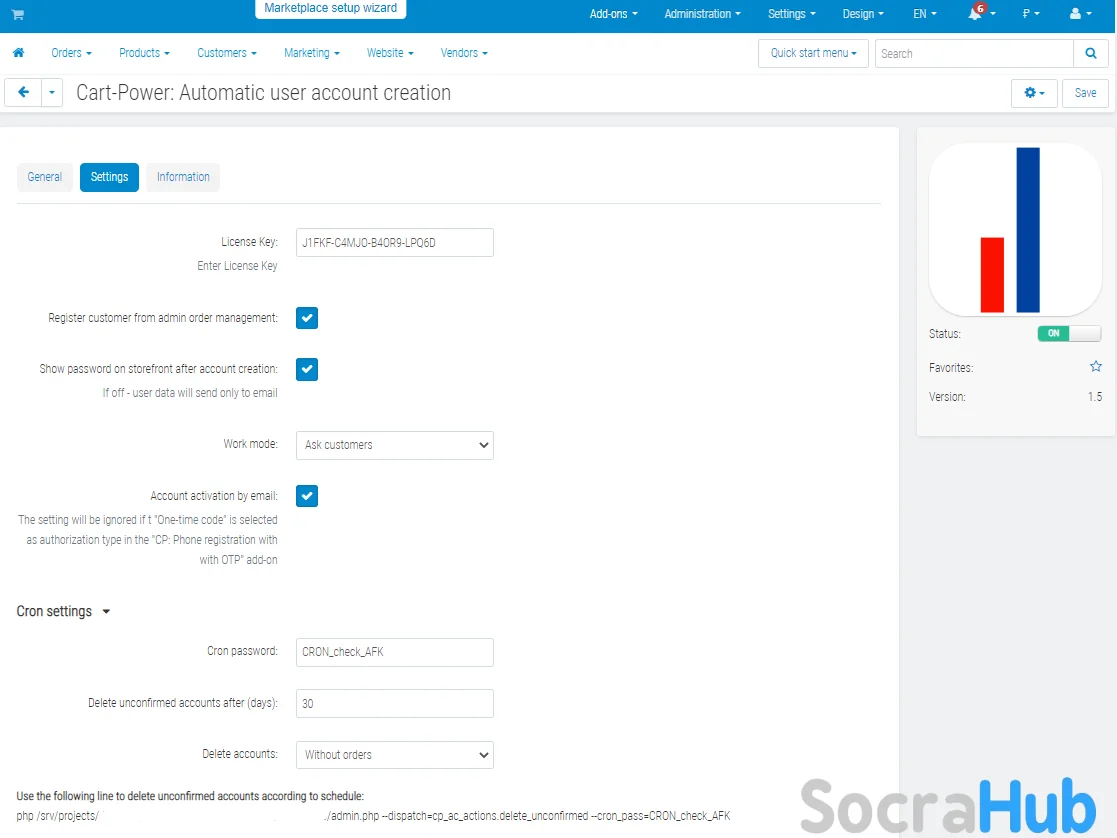Viewport: 1117px width, 838px height.
Task: Open the cart icon in top bar
Action: pyautogui.click(x=18, y=14)
